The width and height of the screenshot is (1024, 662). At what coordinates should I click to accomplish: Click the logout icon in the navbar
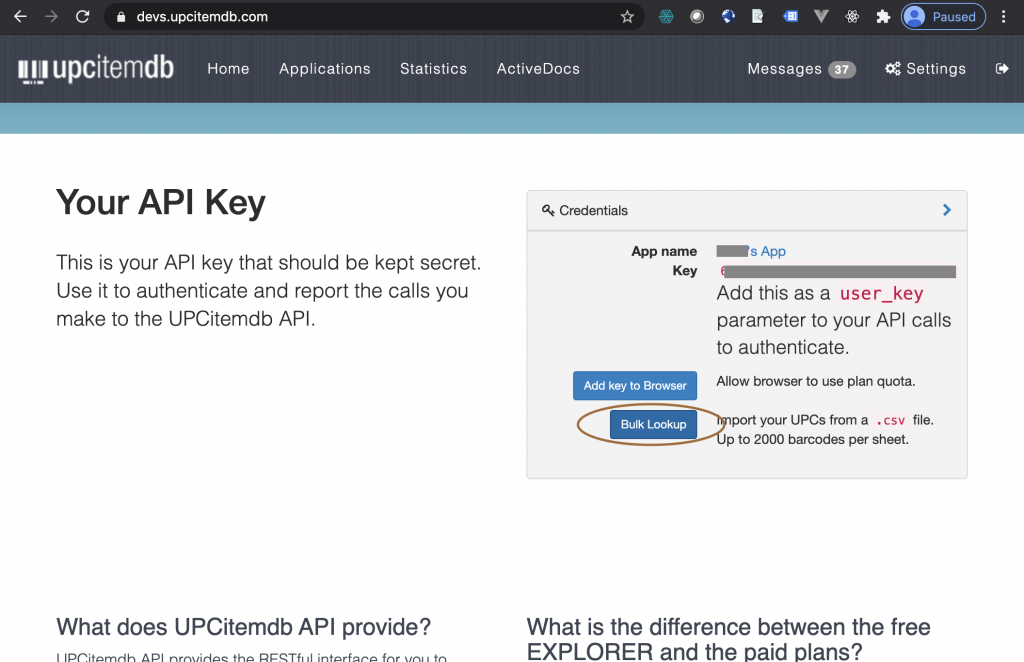(1002, 69)
